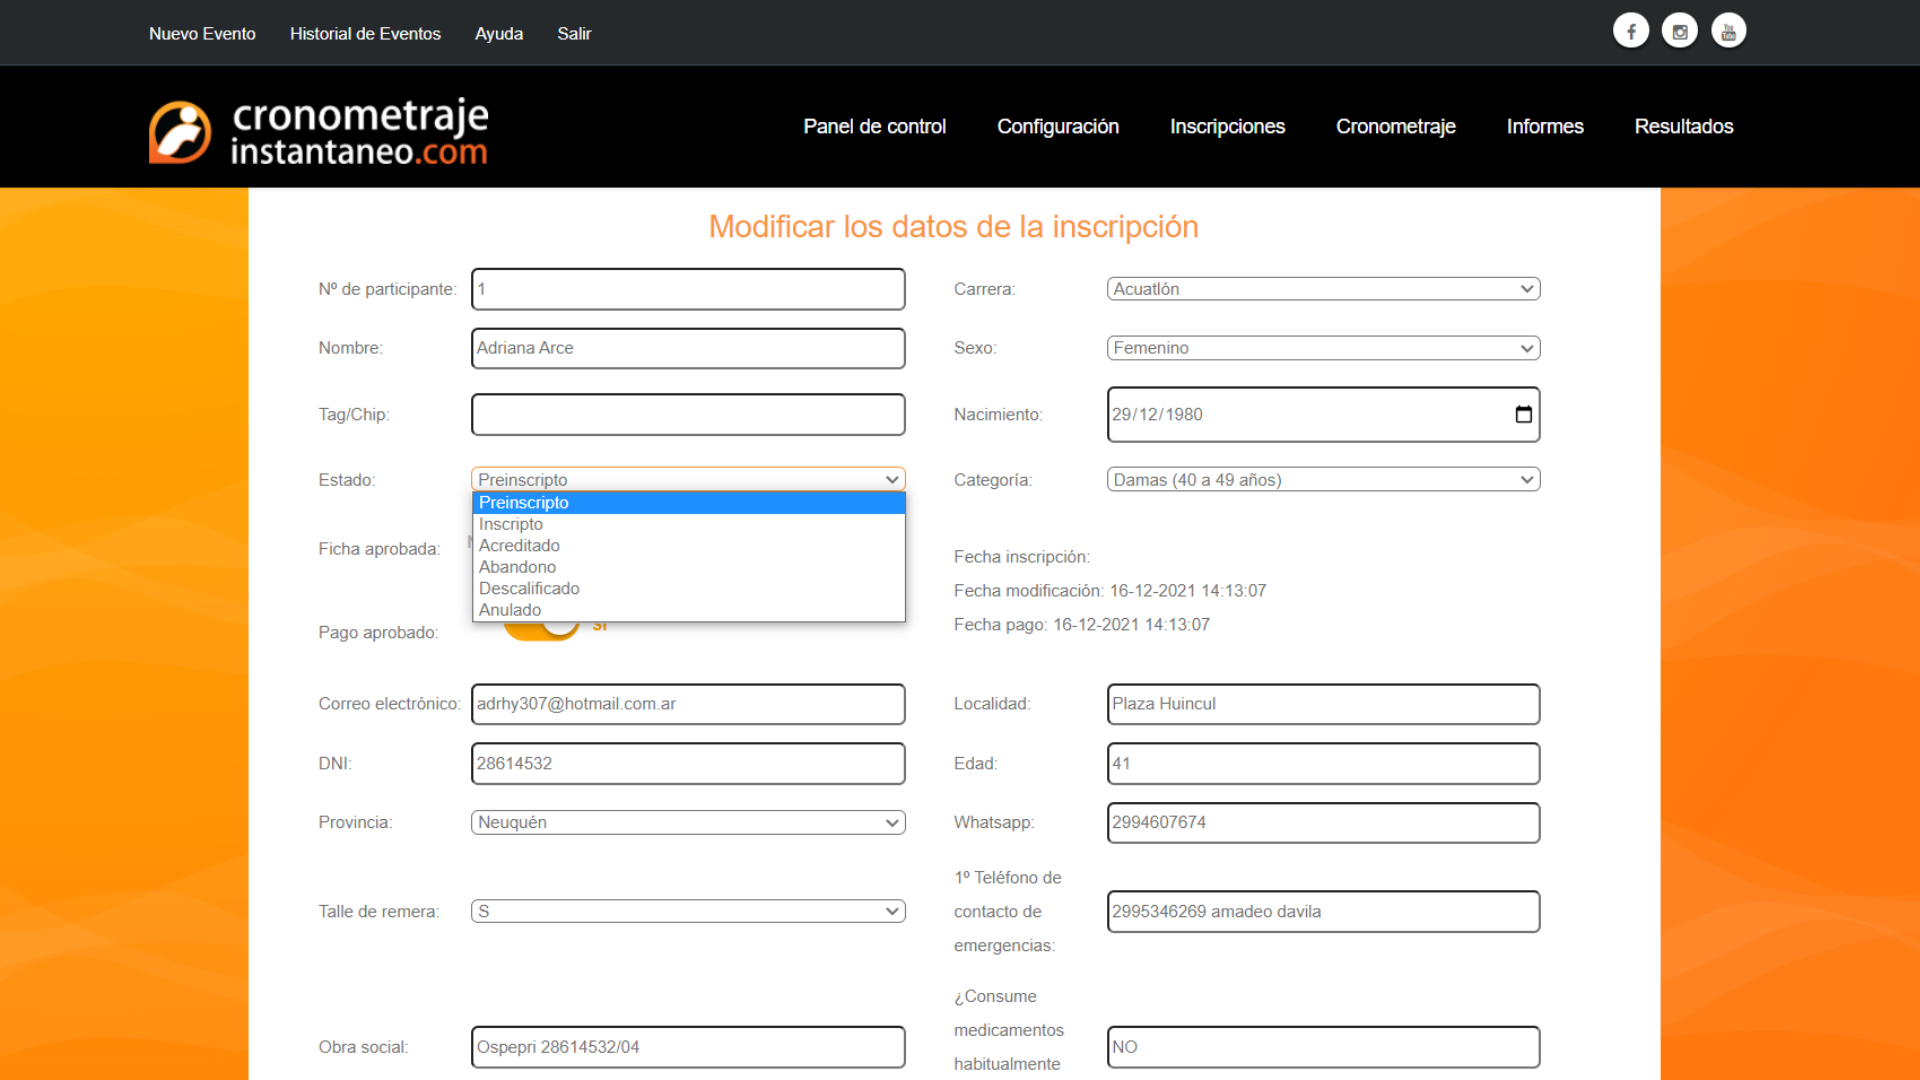
Task: Open the Instagram icon in the top bar
Action: point(1679,30)
